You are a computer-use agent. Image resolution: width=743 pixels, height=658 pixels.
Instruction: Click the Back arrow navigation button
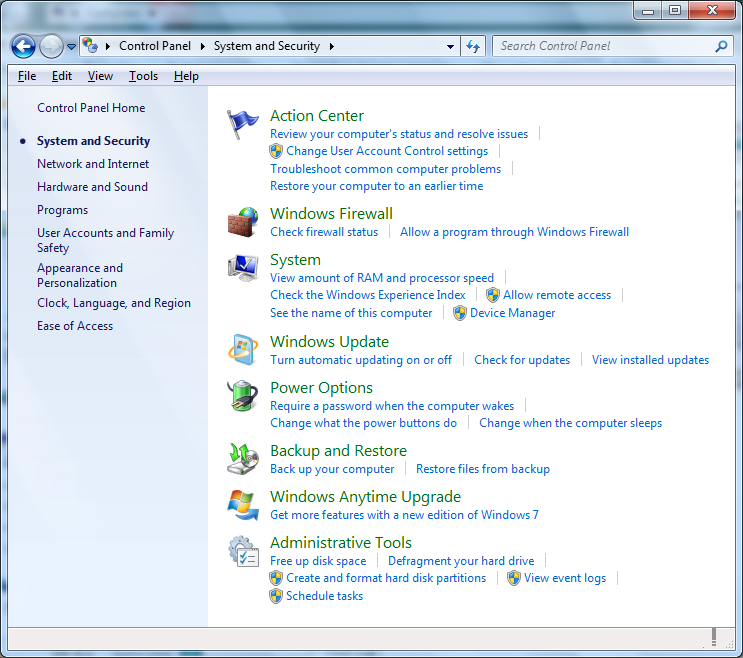point(23,46)
